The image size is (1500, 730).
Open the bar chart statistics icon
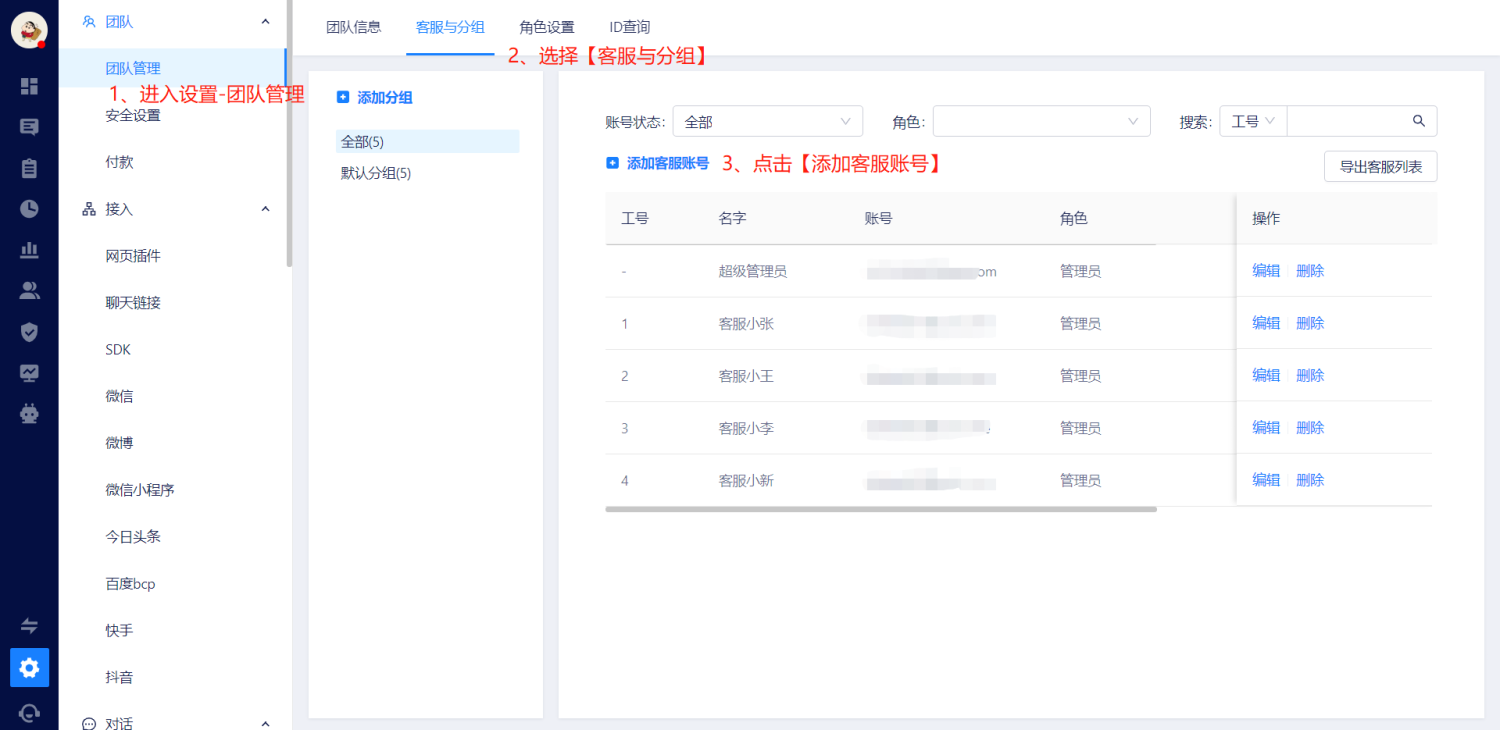point(29,250)
